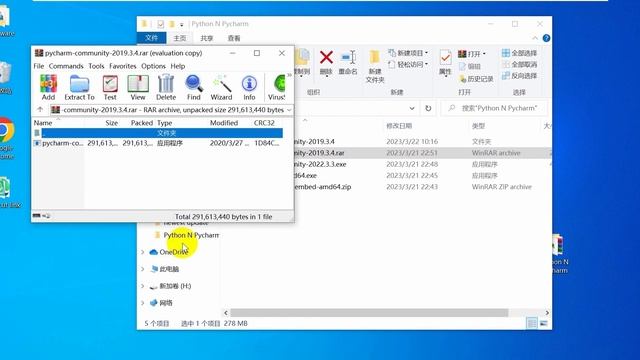640x360 pixels.
Task: Switch to the 查看 ribbon tab
Action: coord(234,38)
